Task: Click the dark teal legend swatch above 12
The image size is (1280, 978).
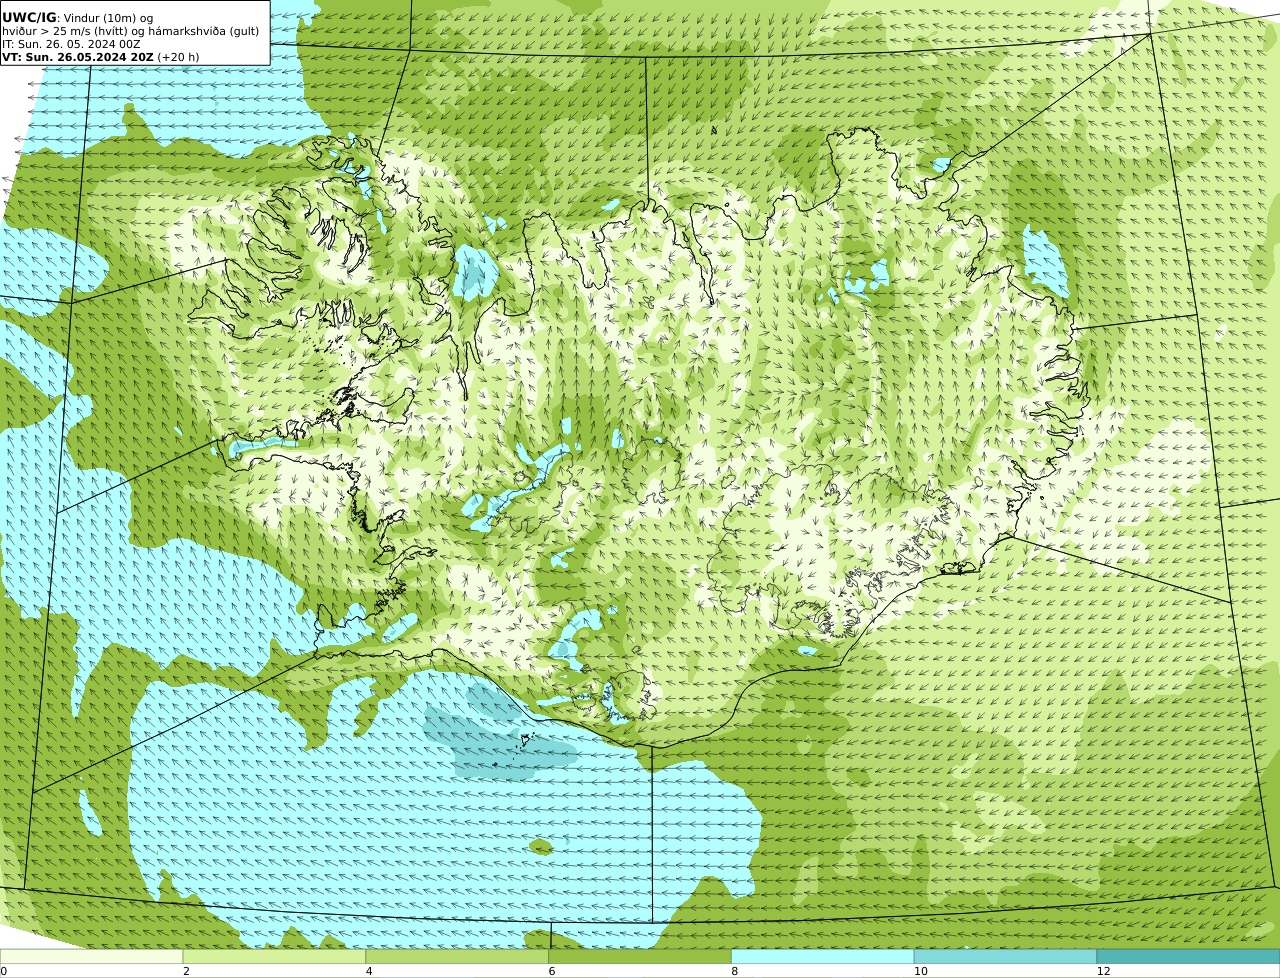Action: (1188, 956)
